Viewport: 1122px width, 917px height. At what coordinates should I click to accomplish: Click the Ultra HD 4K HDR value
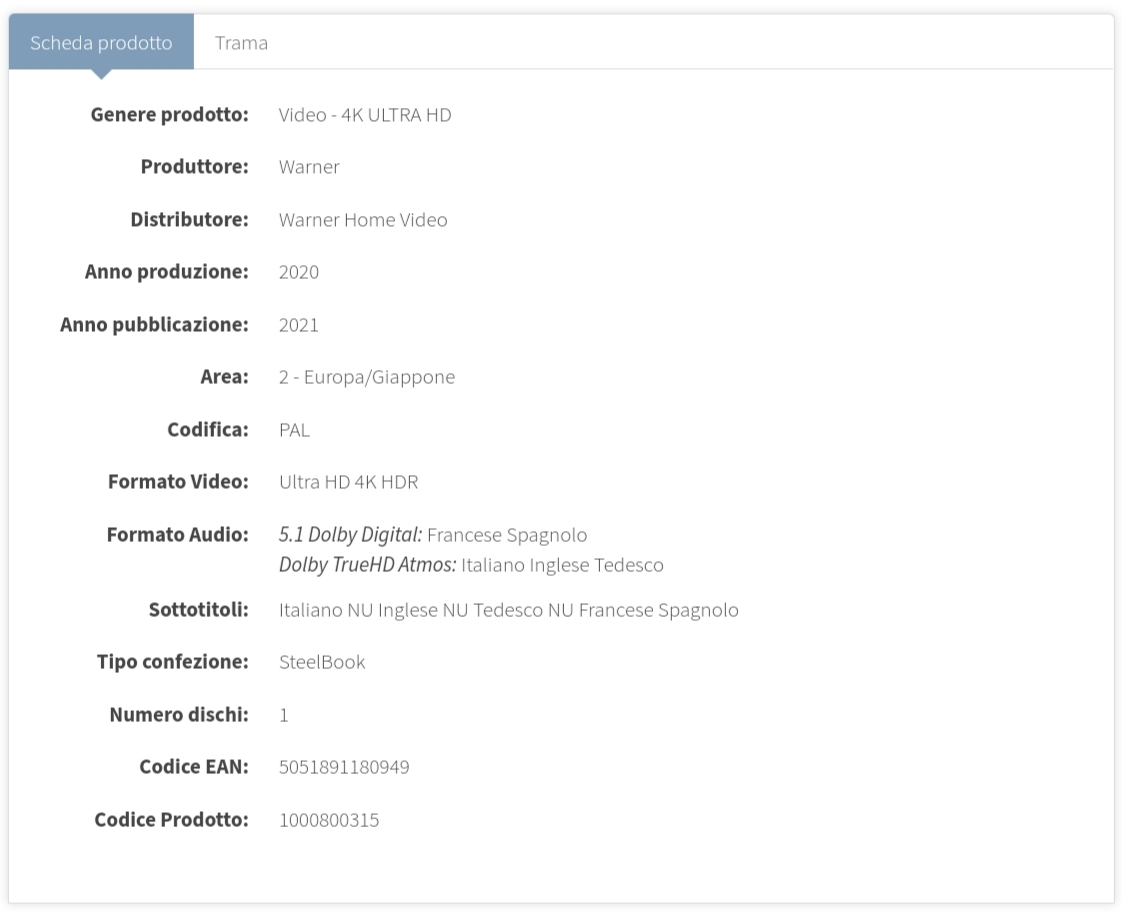(348, 482)
